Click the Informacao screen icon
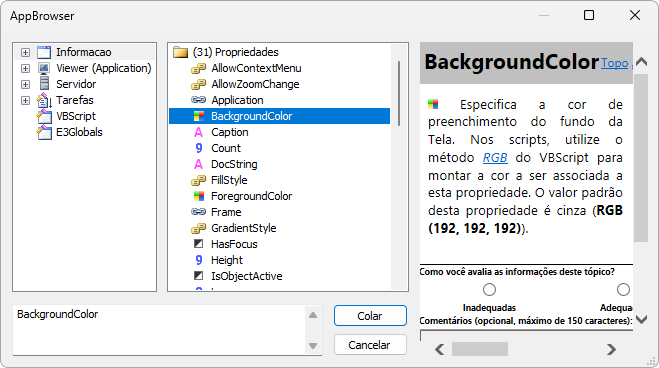Viewport: 659px width, 368px height. [x=44, y=52]
